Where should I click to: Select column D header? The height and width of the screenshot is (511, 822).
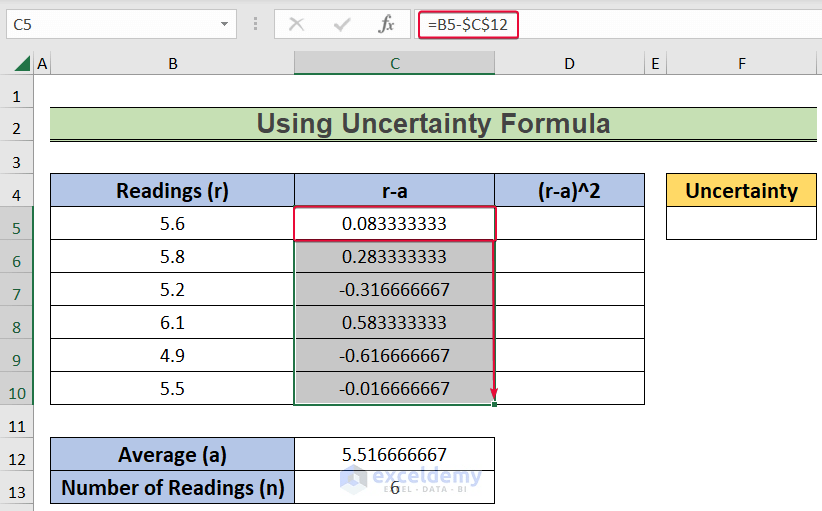[x=569, y=63]
